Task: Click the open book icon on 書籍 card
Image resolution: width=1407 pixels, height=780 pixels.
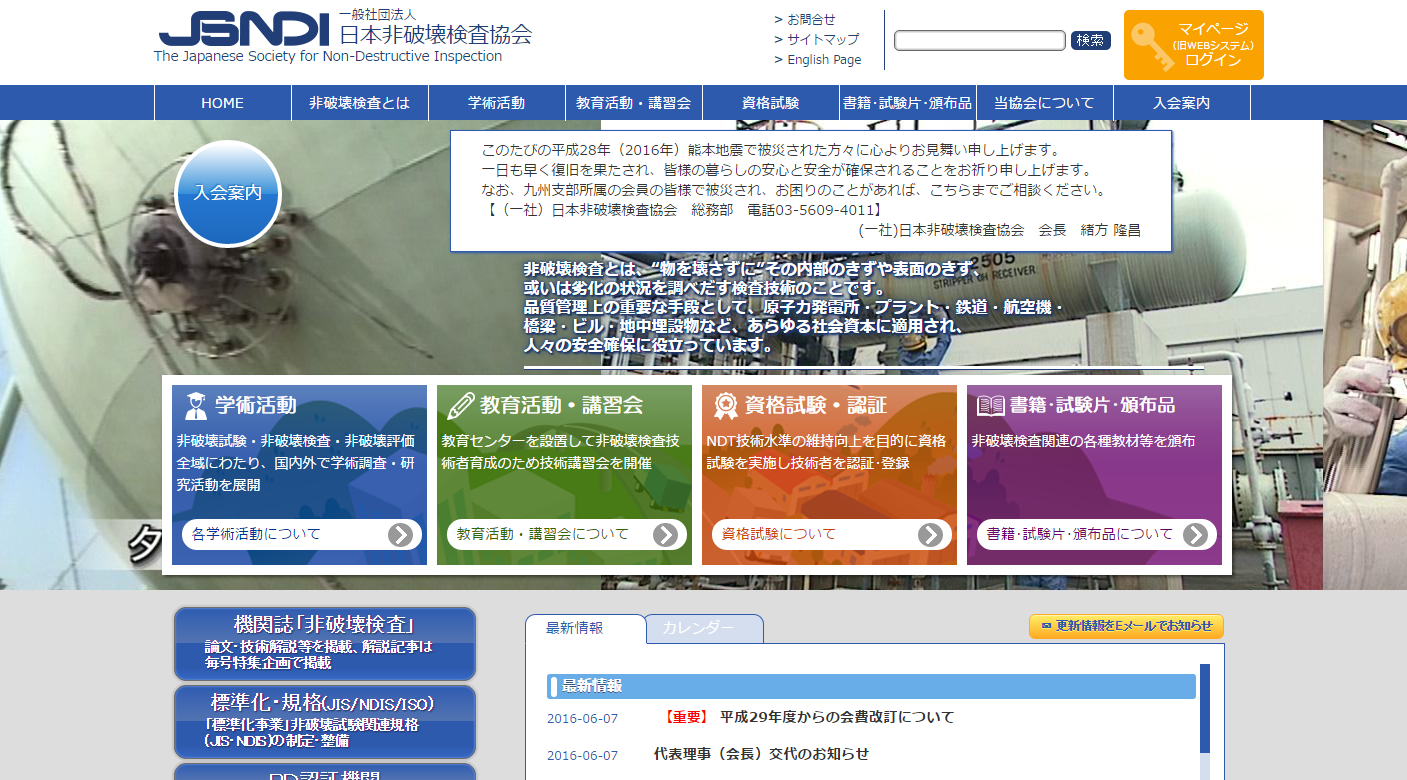Action: coord(990,405)
